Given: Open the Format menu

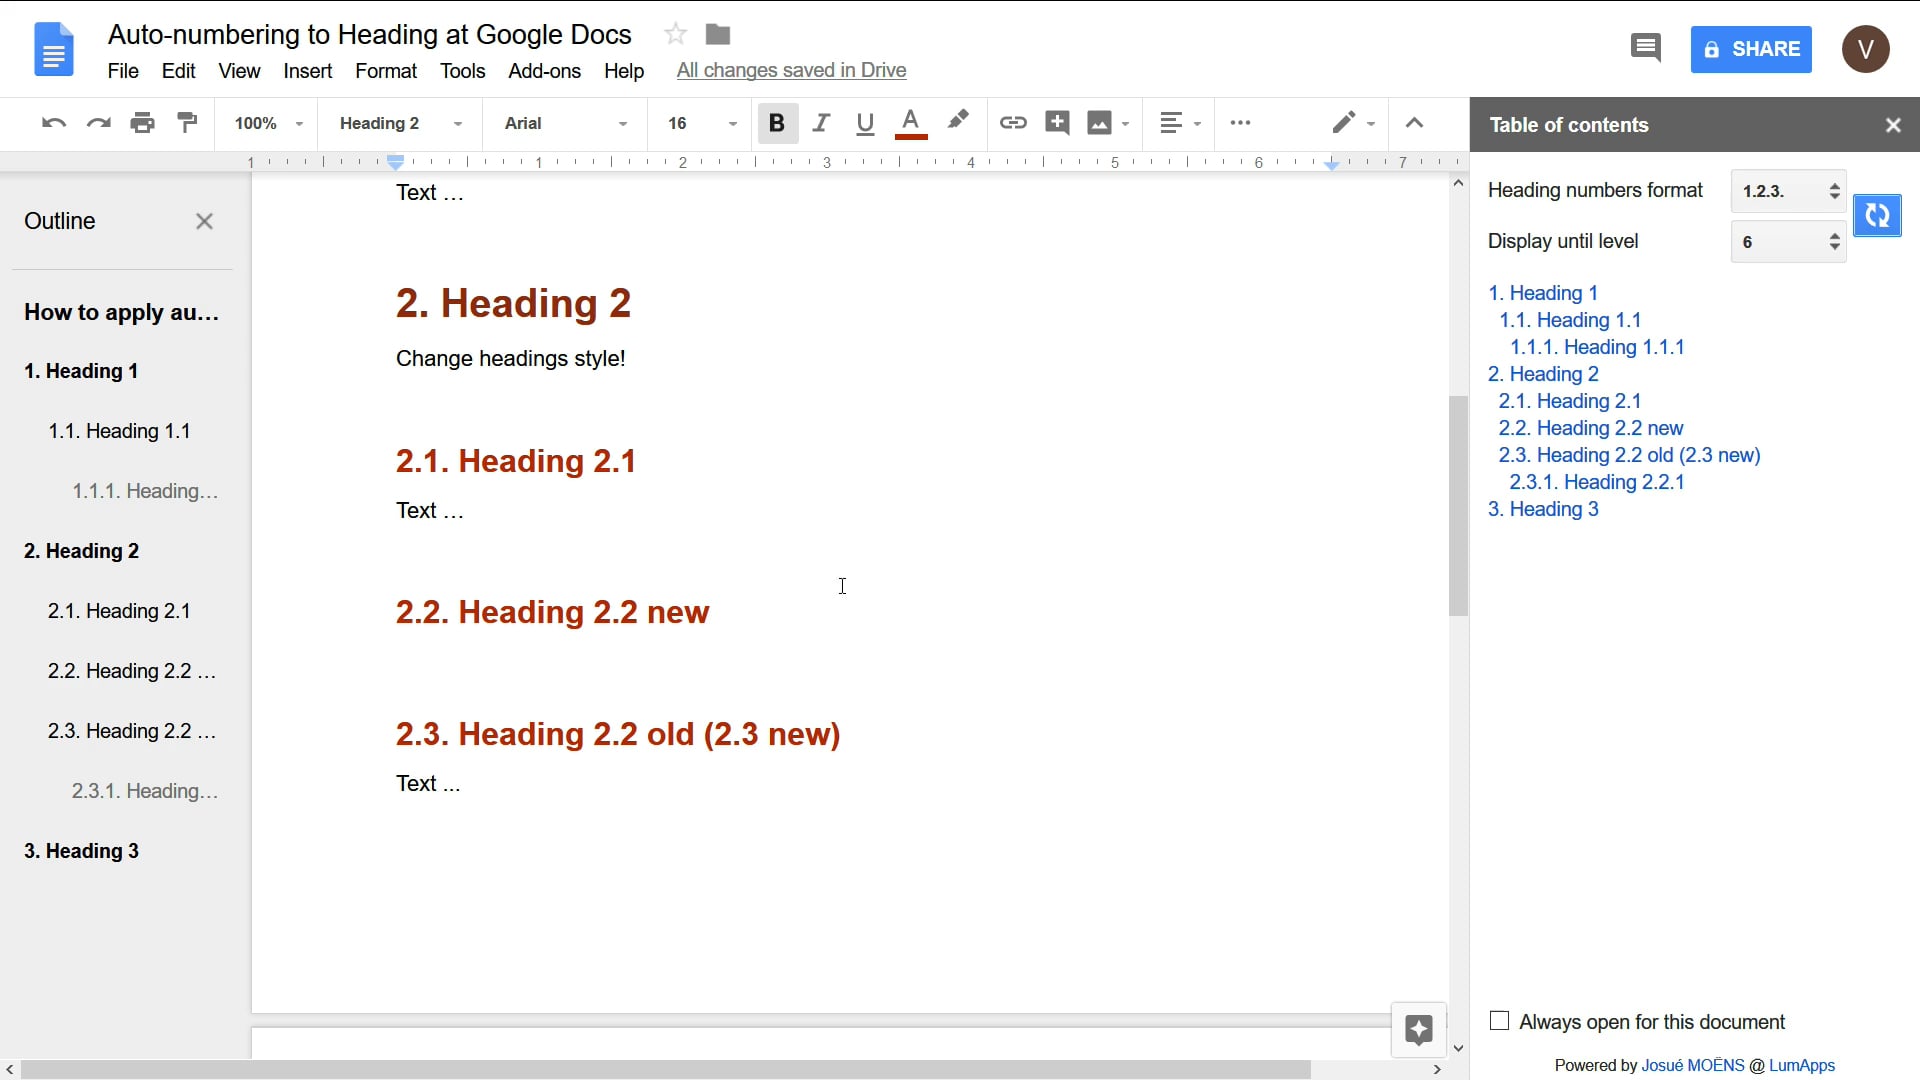Looking at the screenshot, I should (x=385, y=70).
